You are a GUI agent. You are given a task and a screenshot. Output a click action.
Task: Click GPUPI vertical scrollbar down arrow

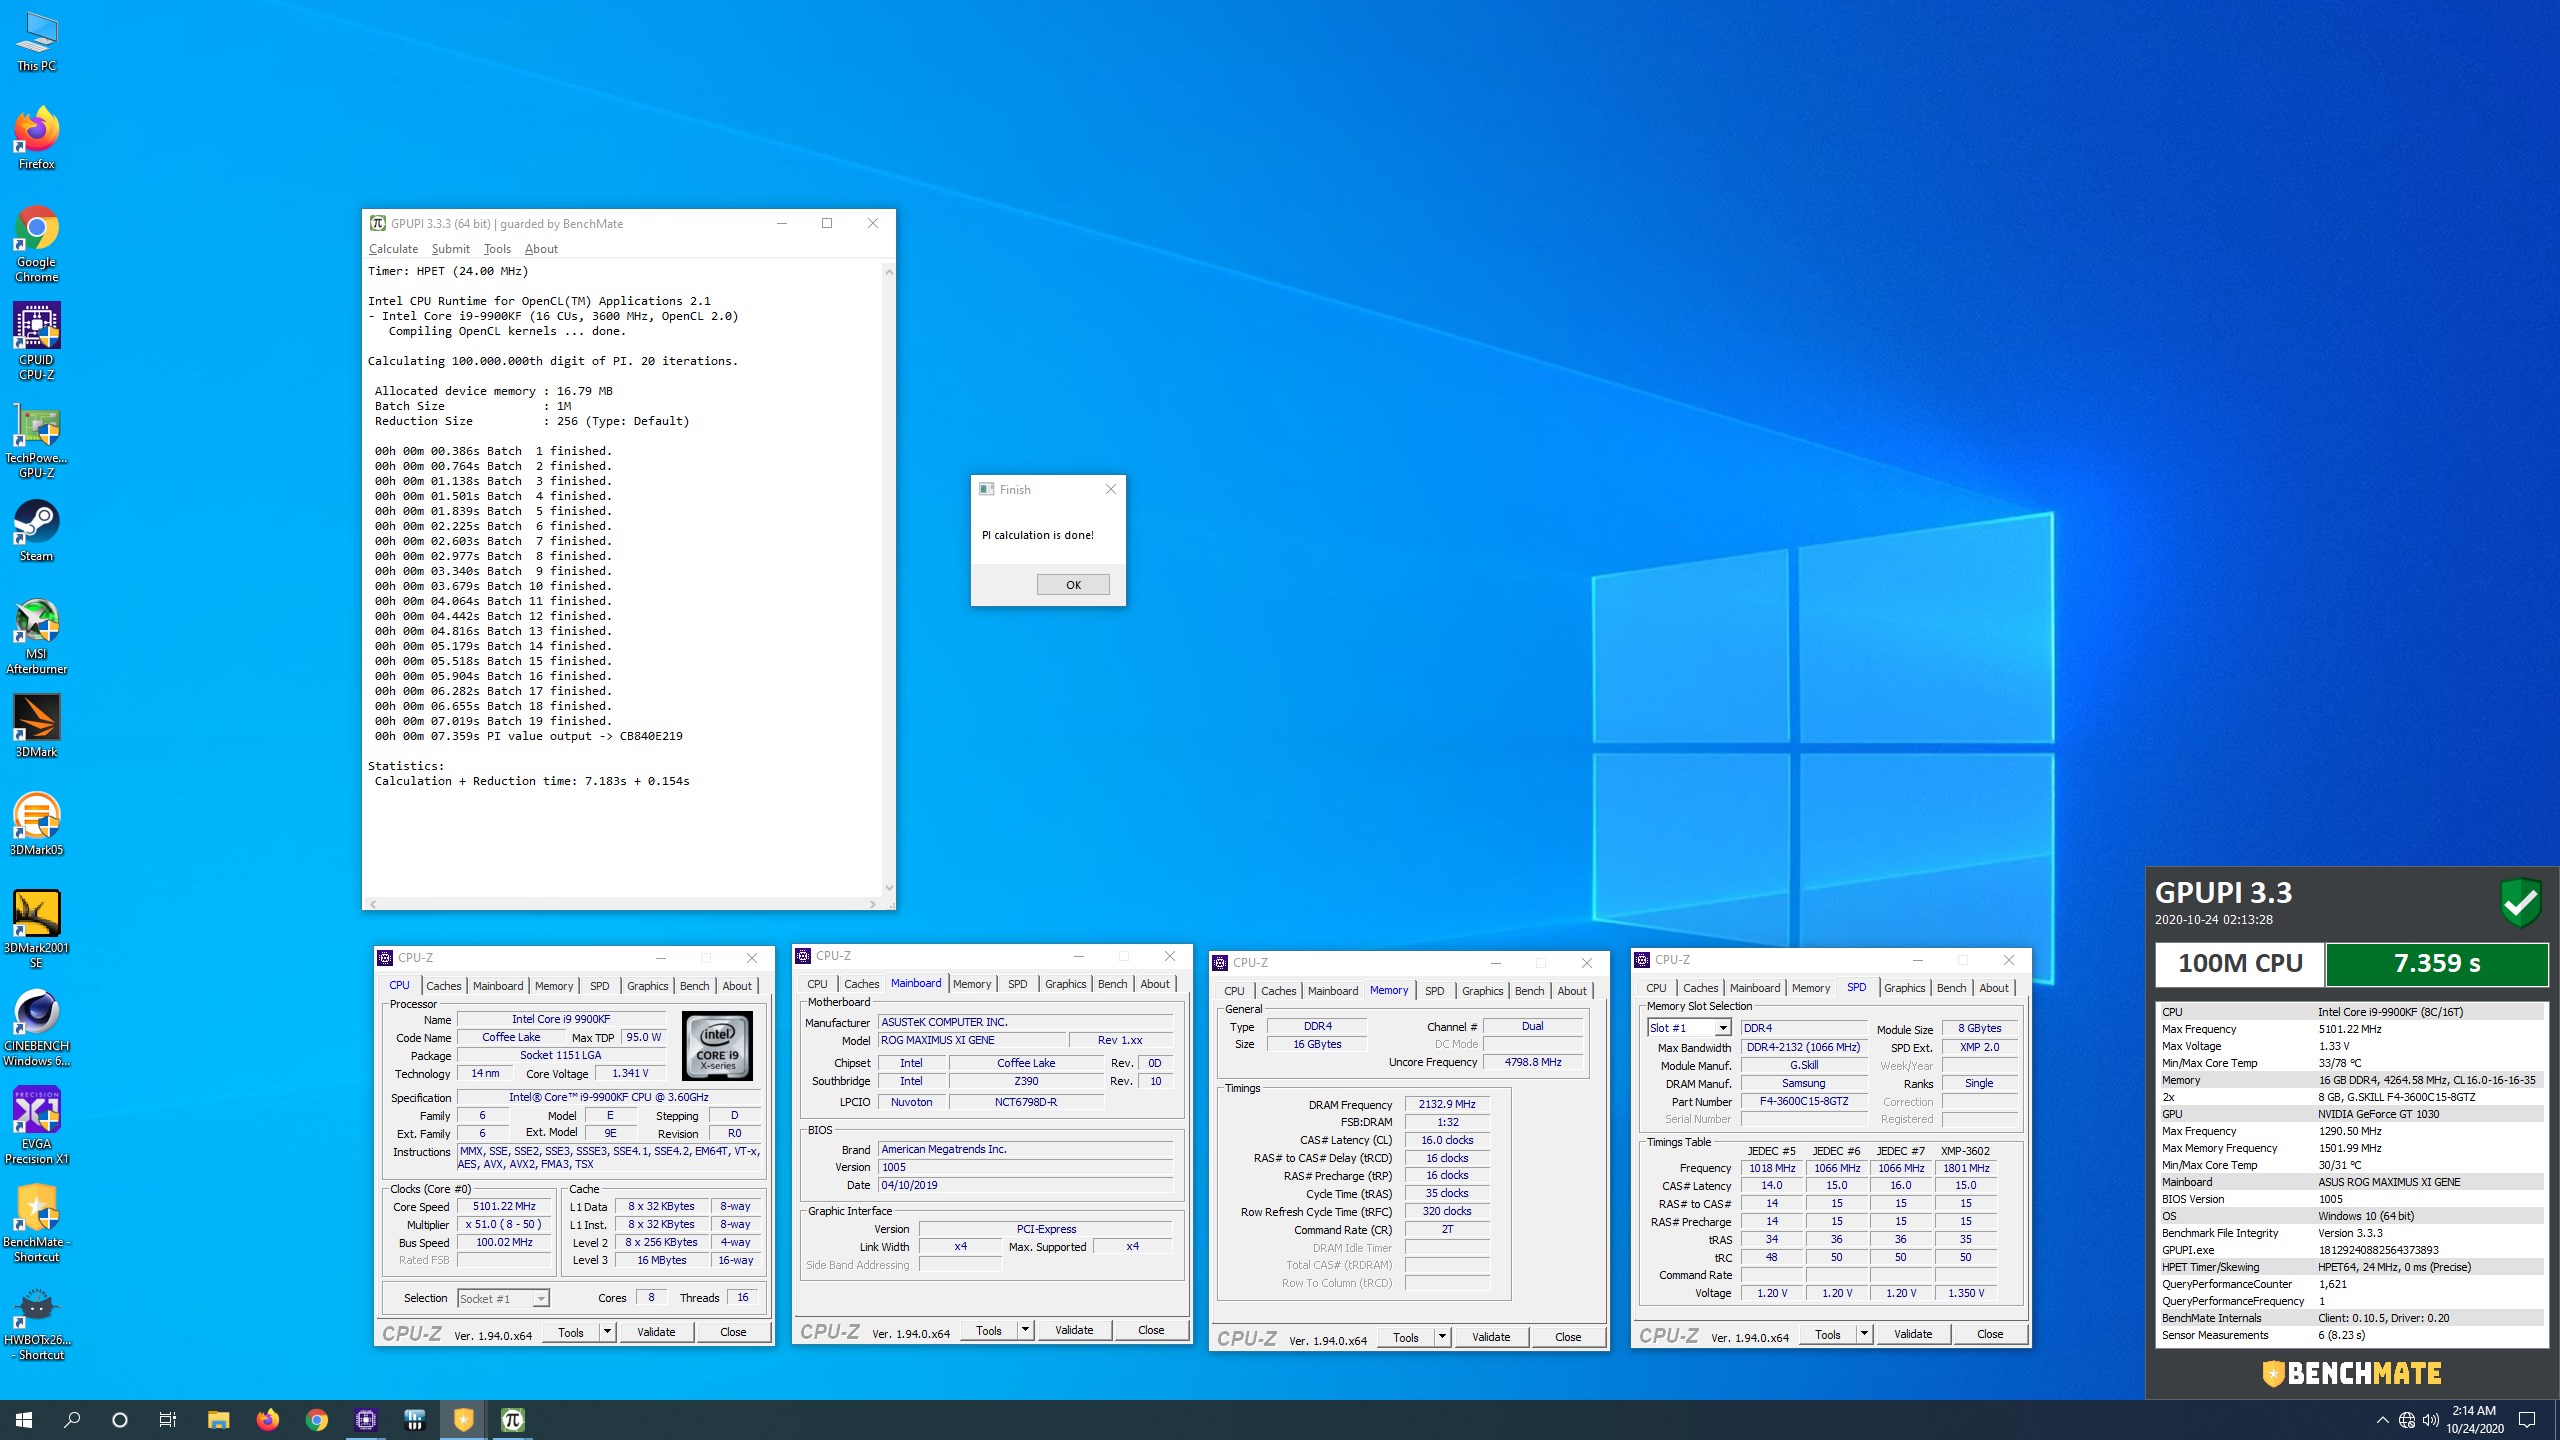(x=889, y=887)
